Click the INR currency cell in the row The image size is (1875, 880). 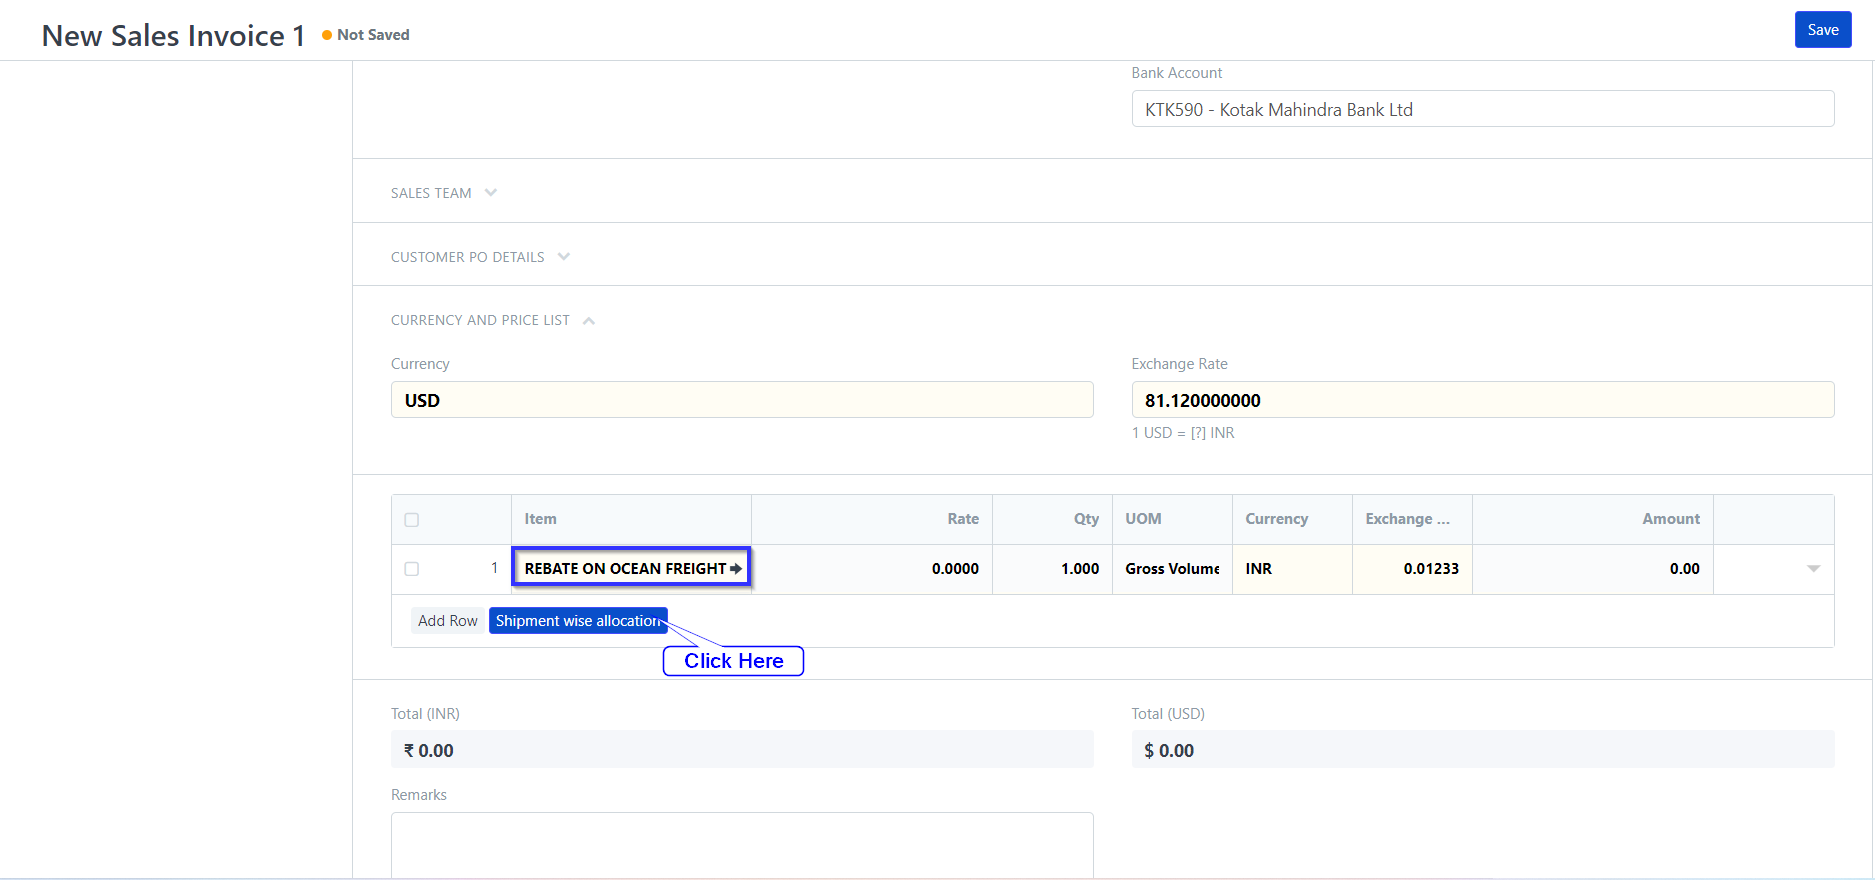[x=1292, y=569]
